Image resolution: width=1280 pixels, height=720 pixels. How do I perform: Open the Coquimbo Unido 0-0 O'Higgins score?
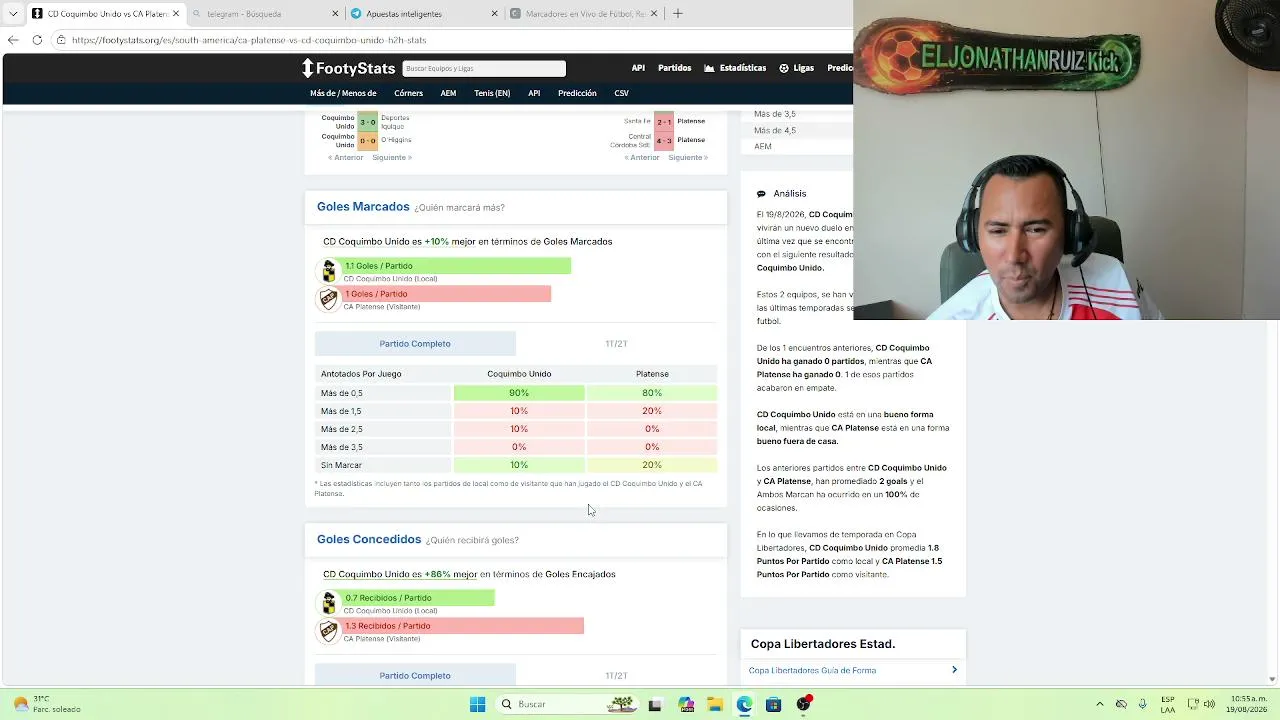tap(368, 141)
